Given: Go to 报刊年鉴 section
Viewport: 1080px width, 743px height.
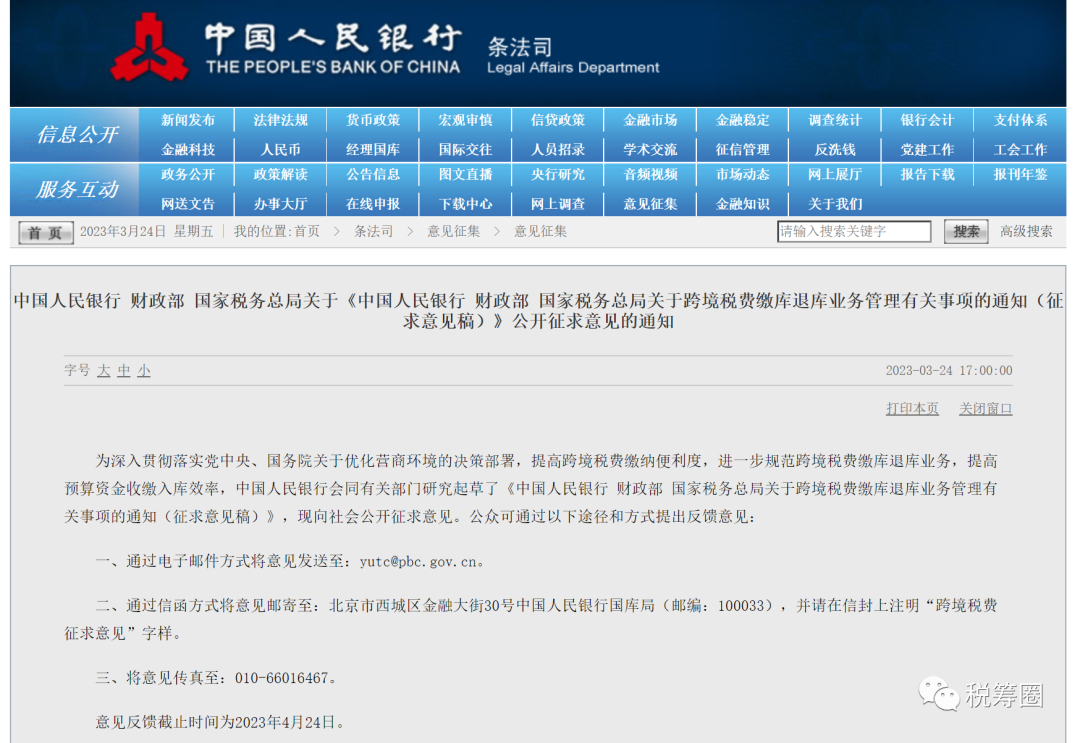Looking at the screenshot, I should 1020,175.
